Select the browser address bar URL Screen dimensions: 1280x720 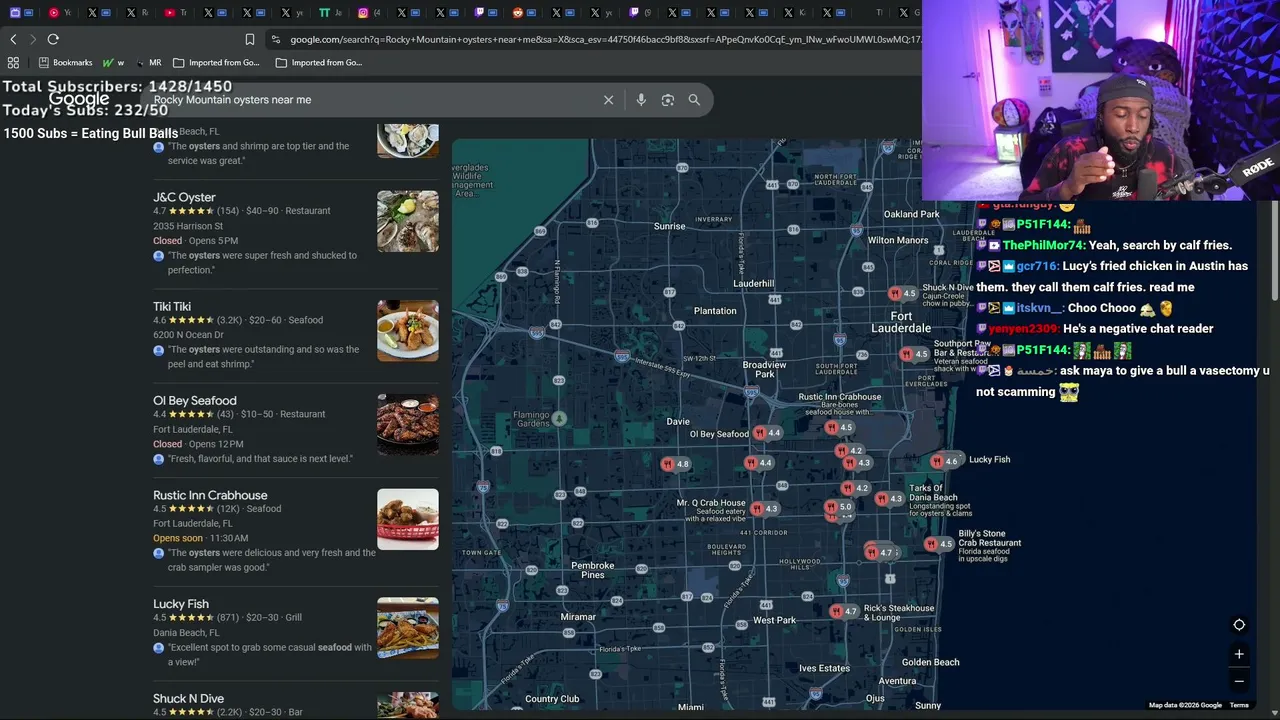(605, 39)
